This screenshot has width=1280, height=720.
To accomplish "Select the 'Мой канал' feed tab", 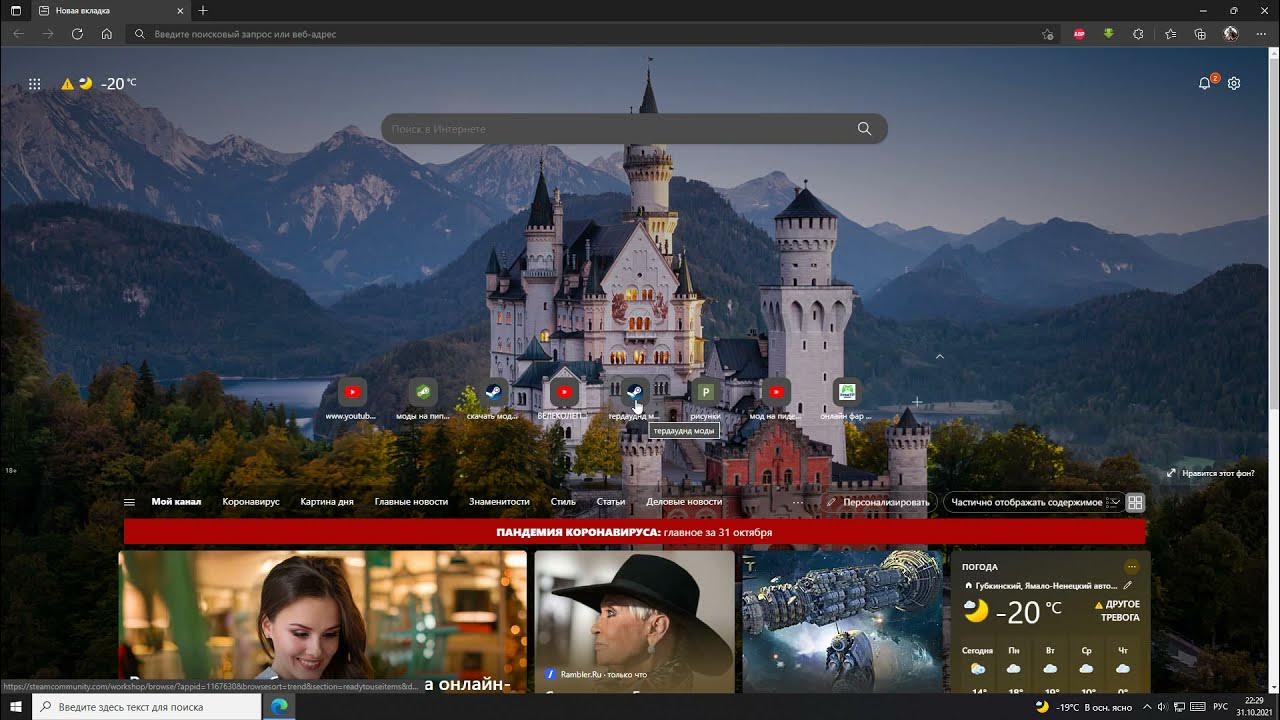I will [176, 502].
